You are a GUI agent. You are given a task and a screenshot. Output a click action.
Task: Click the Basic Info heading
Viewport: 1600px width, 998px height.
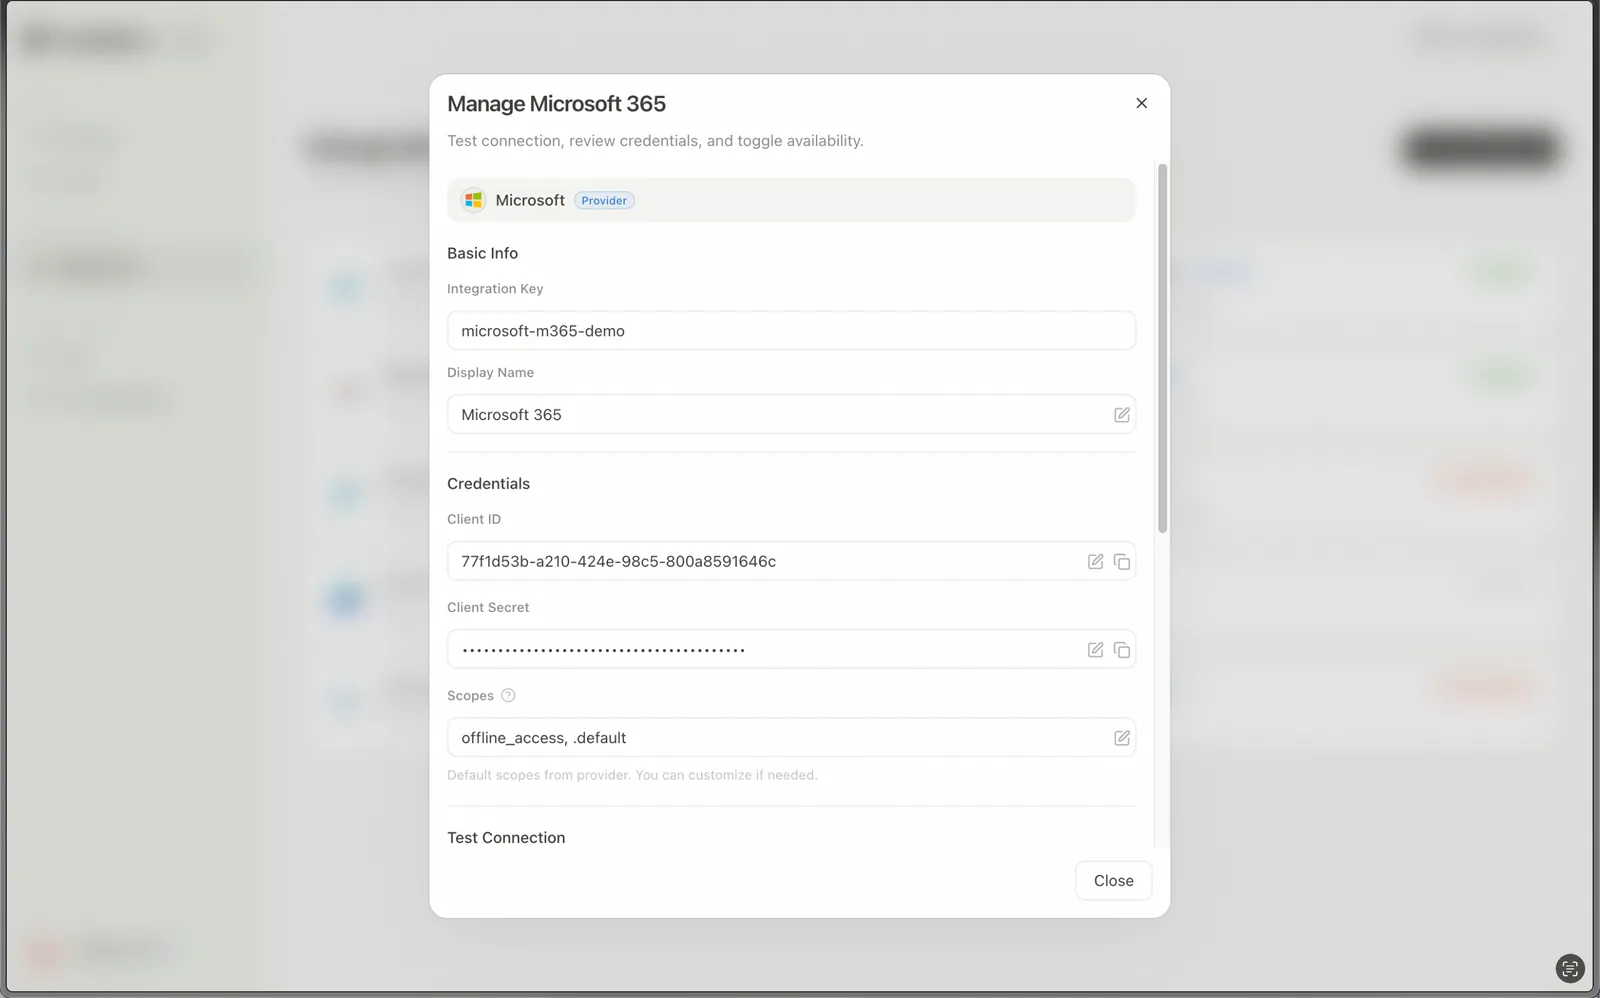pyautogui.click(x=482, y=253)
